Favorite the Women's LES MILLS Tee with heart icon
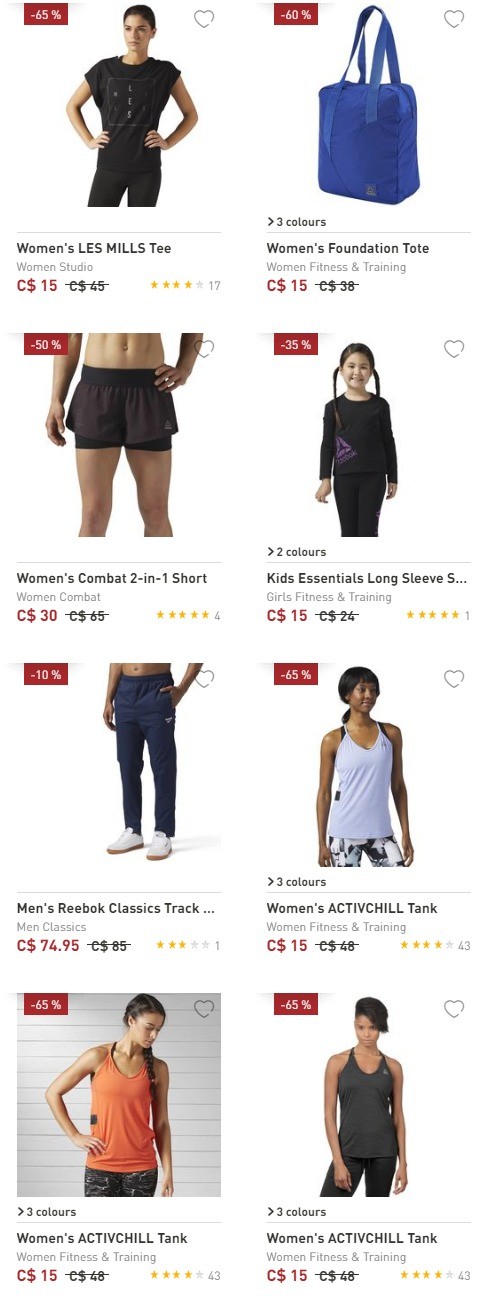Image resolution: width=487 pixels, height=1302 pixels. click(x=204, y=18)
